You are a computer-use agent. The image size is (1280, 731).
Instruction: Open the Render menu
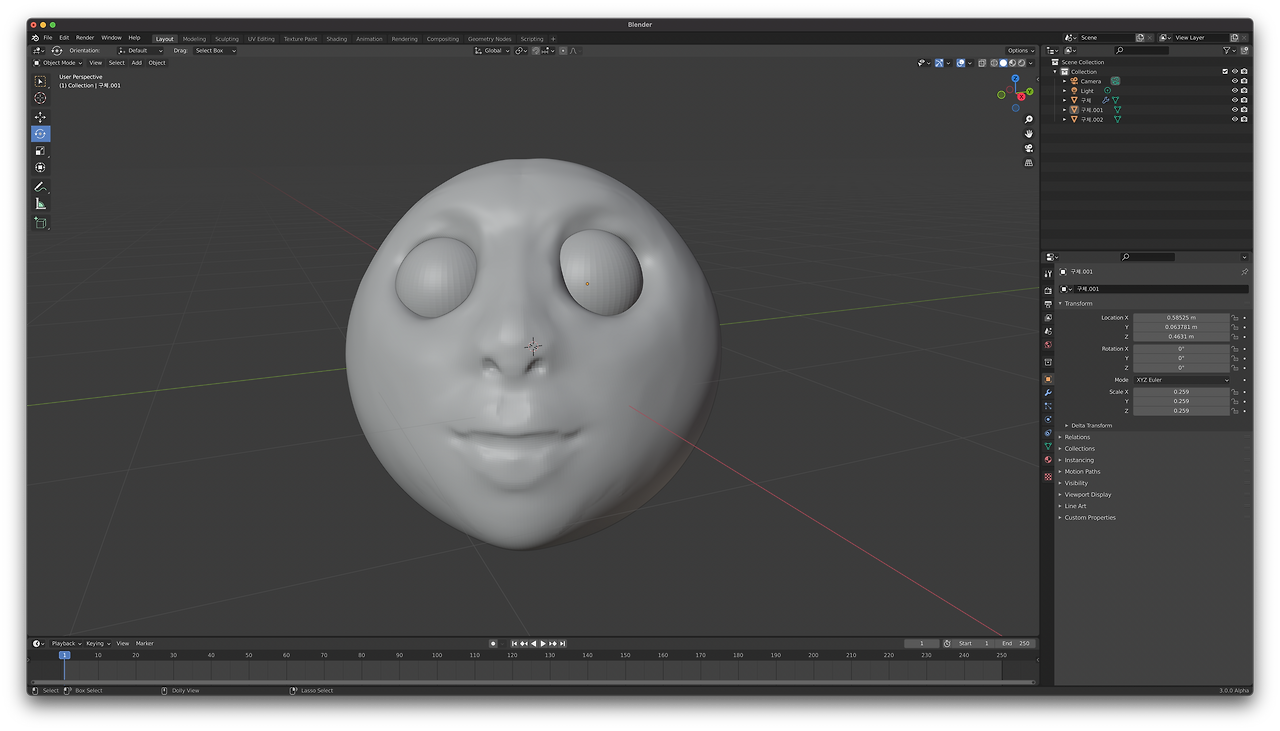(x=85, y=38)
